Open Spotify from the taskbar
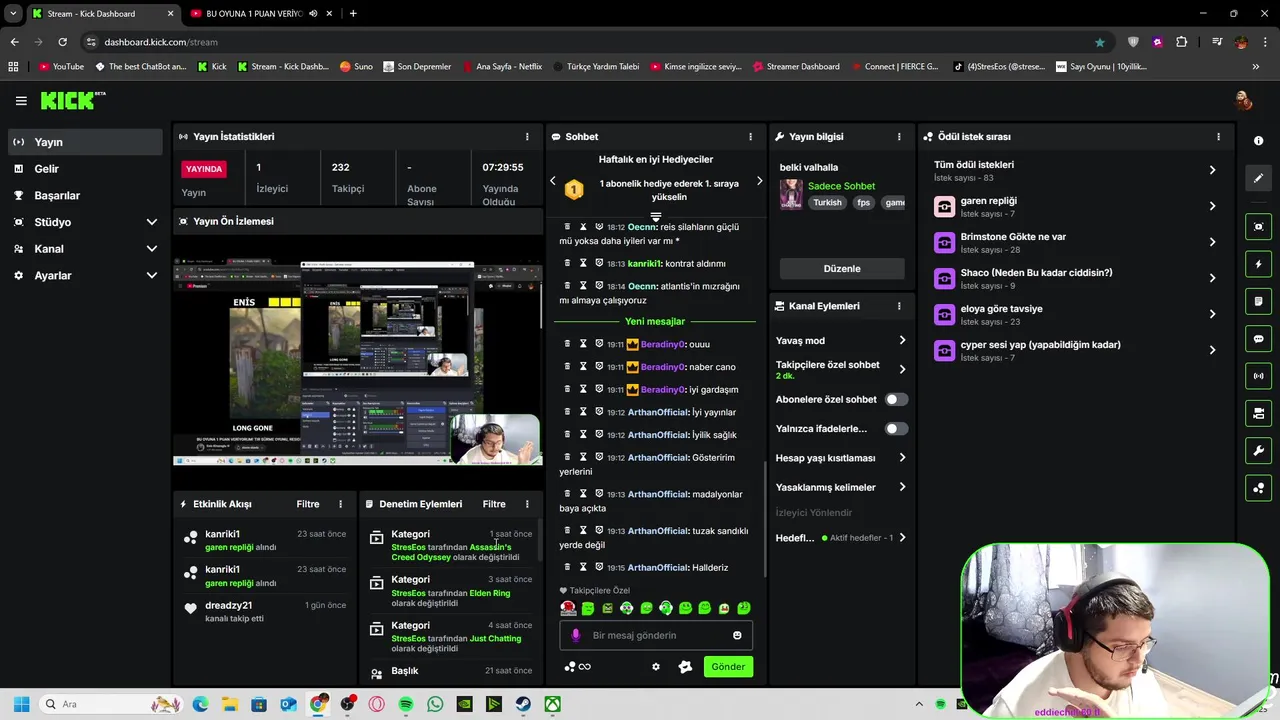 click(406, 704)
